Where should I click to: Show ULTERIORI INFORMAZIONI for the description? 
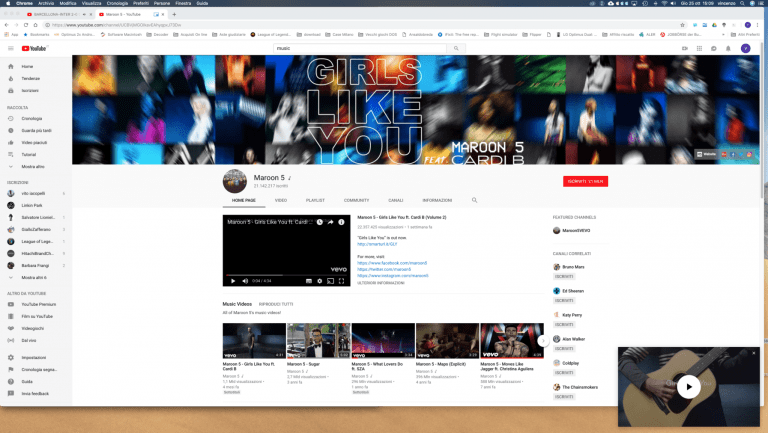pyautogui.click(x=381, y=283)
